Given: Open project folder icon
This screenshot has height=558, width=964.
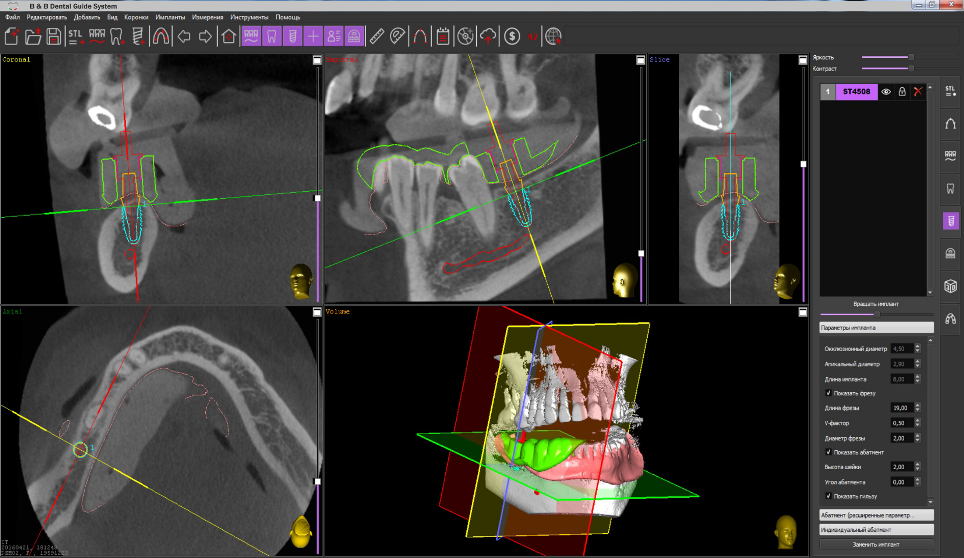Looking at the screenshot, I should [x=33, y=36].
